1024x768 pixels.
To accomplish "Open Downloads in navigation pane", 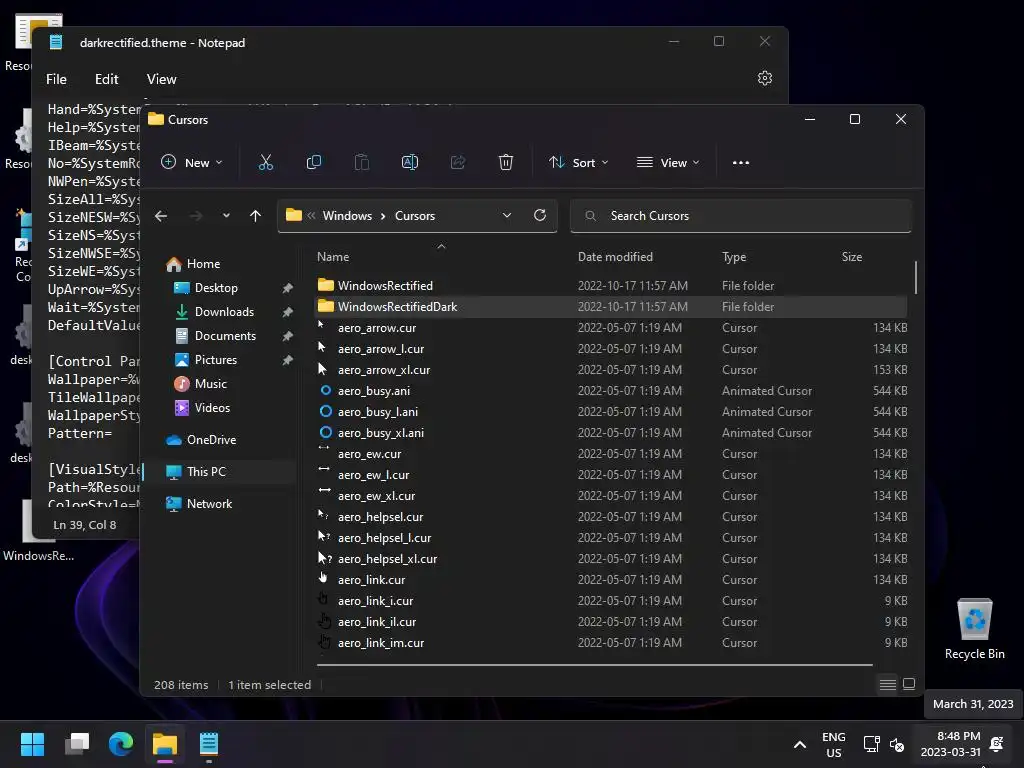I will 224,312.
